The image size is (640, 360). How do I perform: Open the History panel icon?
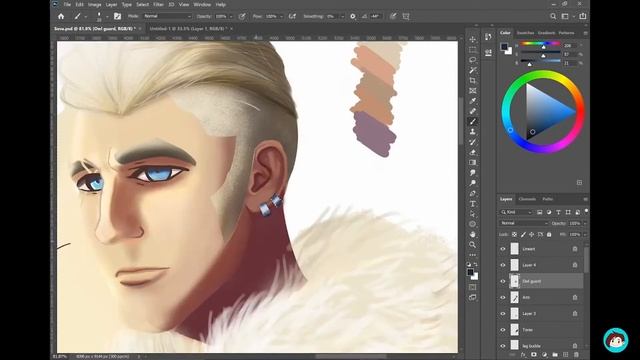click(488, 37)
